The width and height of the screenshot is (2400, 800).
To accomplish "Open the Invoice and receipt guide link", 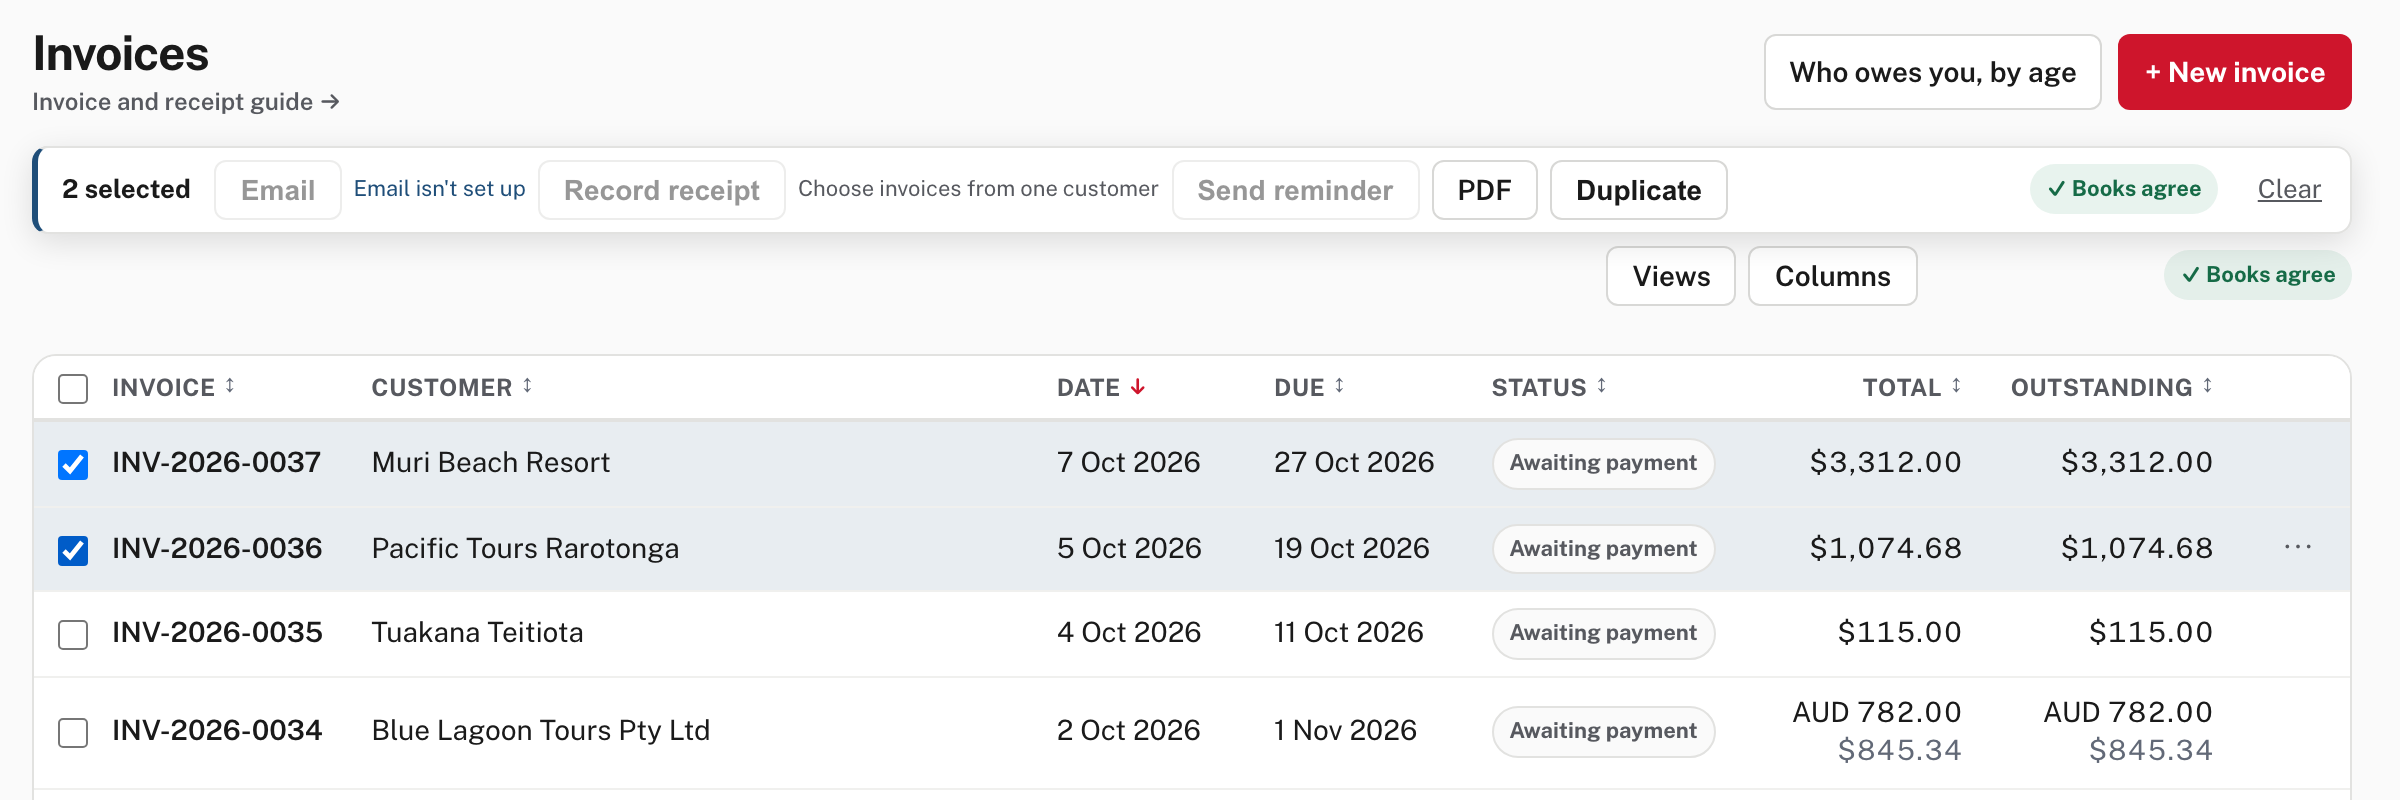I will 186,102.
